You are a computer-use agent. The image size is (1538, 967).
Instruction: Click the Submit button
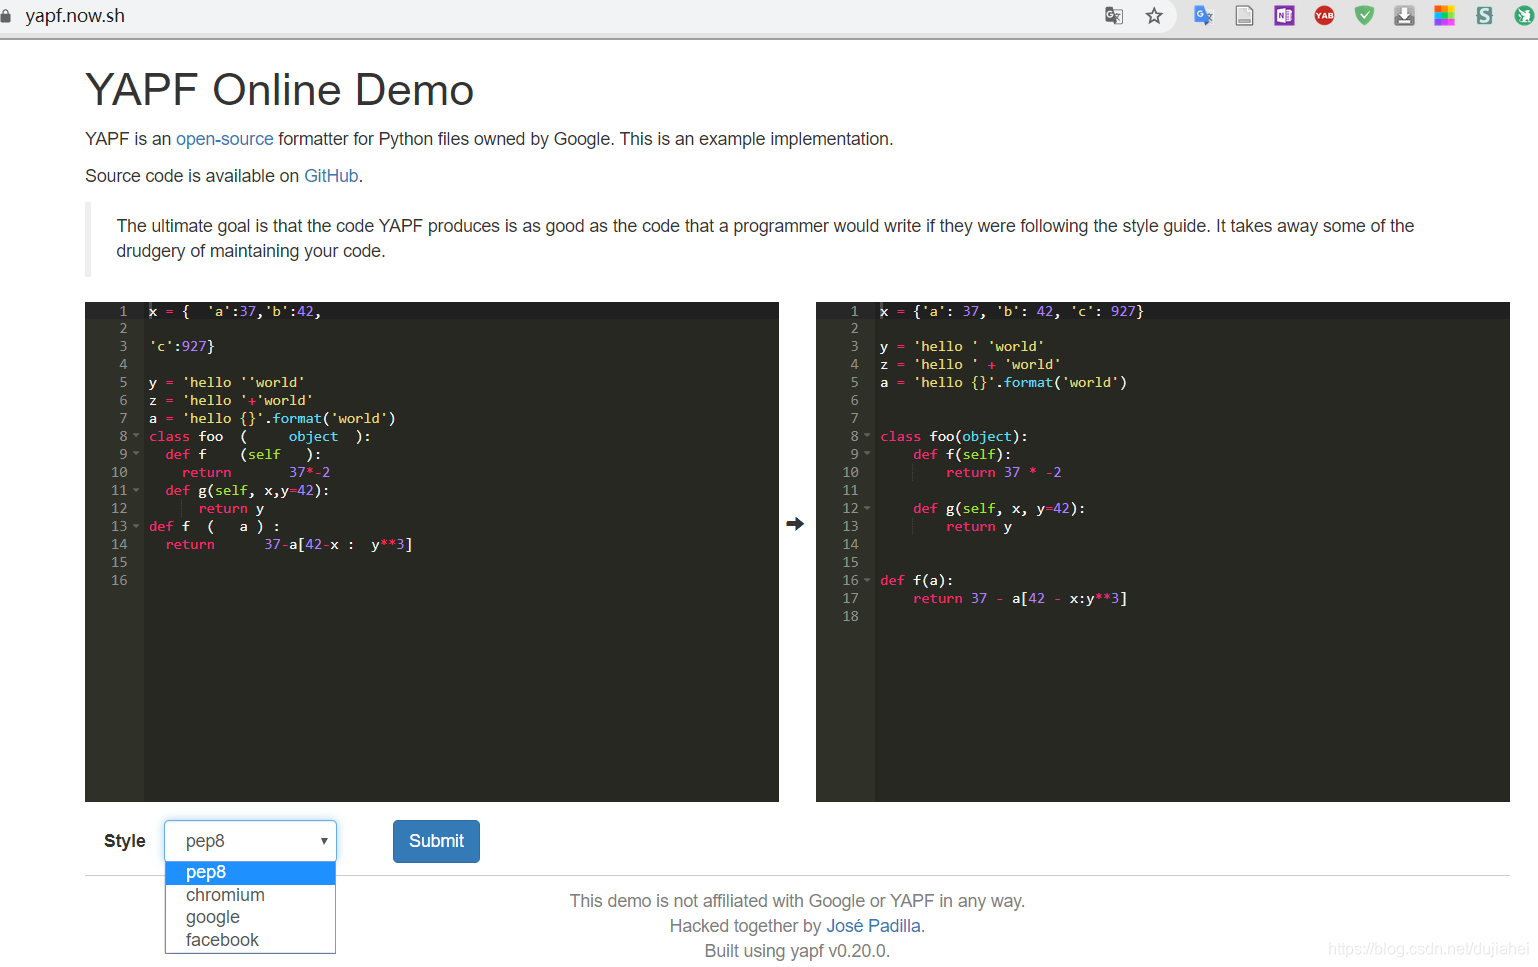tap(436, 841)
